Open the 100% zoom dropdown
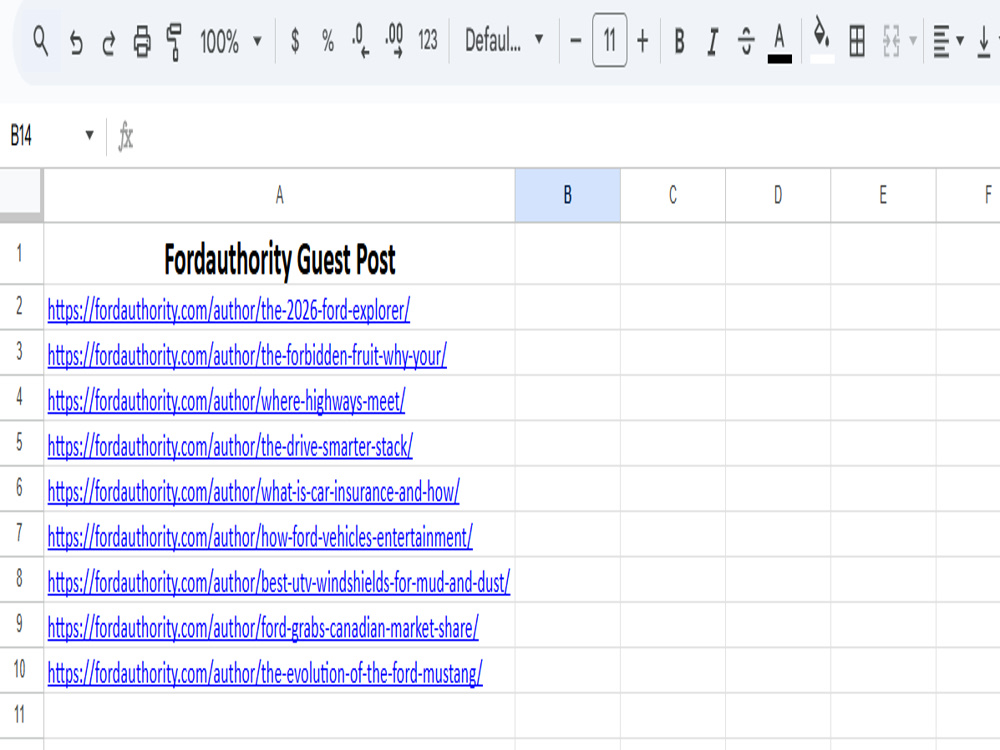Viewport: 1000px width, 750px height. click(231, 41)
